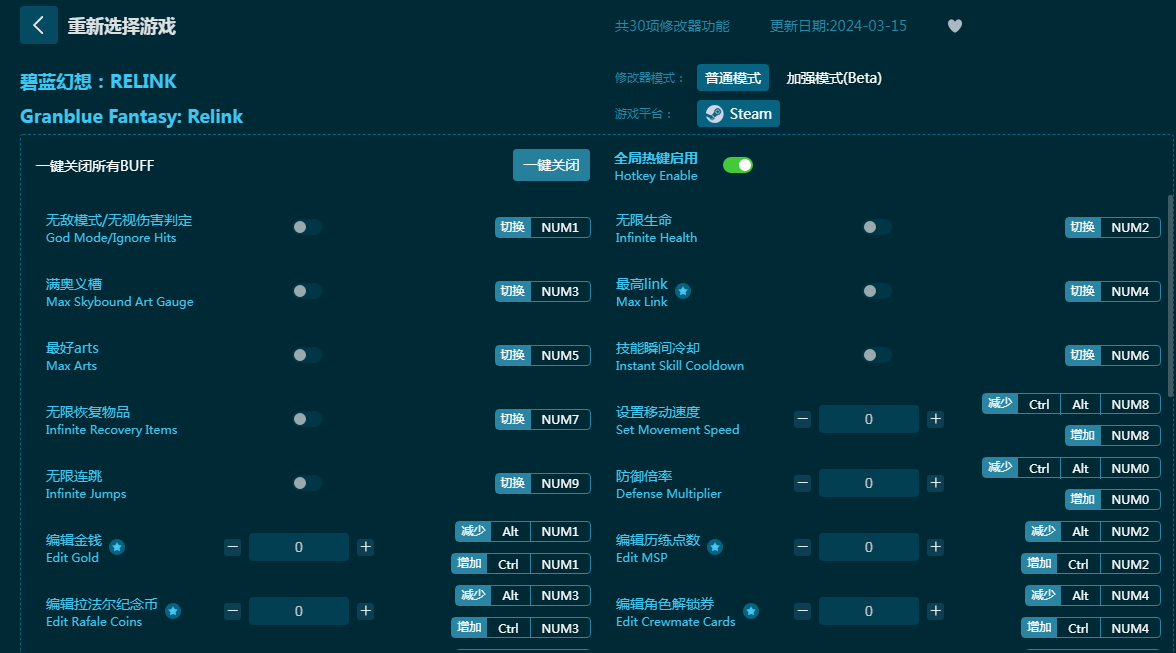The width and height of the screenshot is (1176, 653).
Task: Click the 减少 Alt NUM2 Edit MSP hotkey
Action: click(1093, 532)
